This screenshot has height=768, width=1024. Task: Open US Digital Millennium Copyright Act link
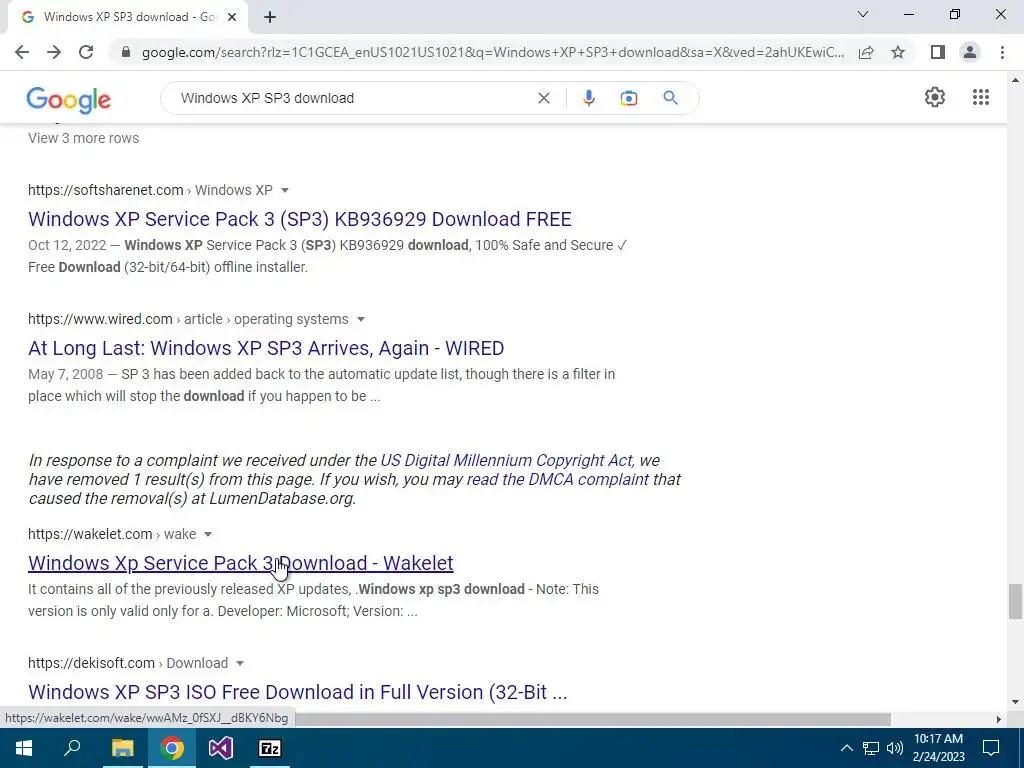click(507, 460)
